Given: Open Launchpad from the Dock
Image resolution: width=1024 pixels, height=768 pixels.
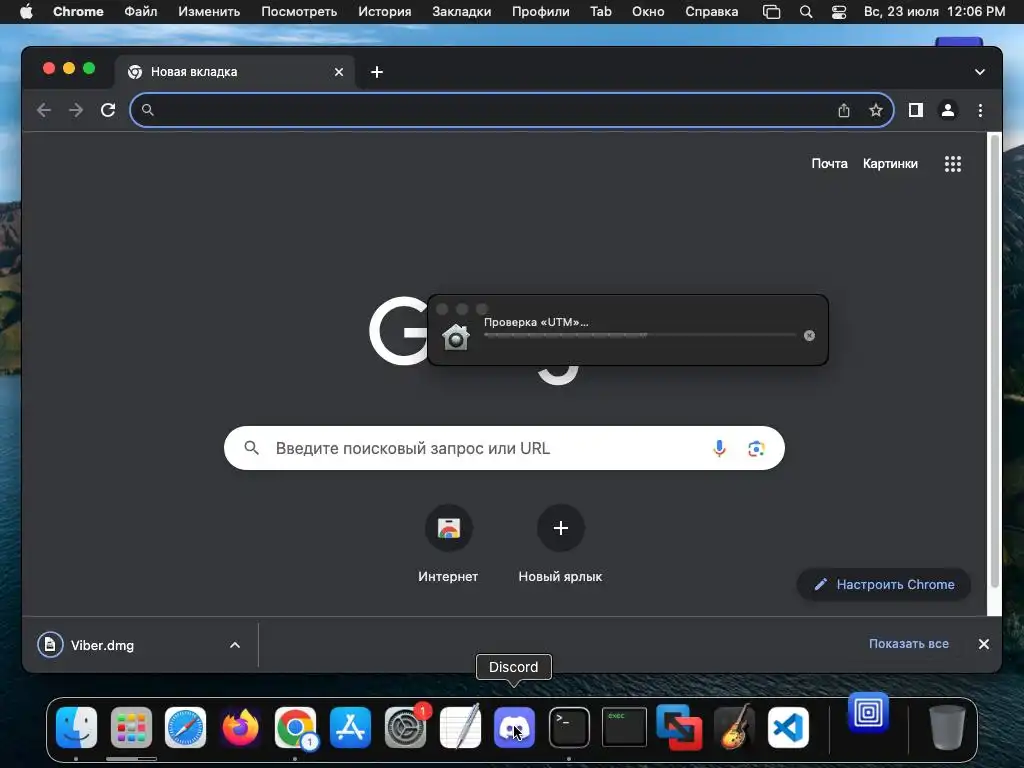Looking at the screenshot, I should coord(131,728).
